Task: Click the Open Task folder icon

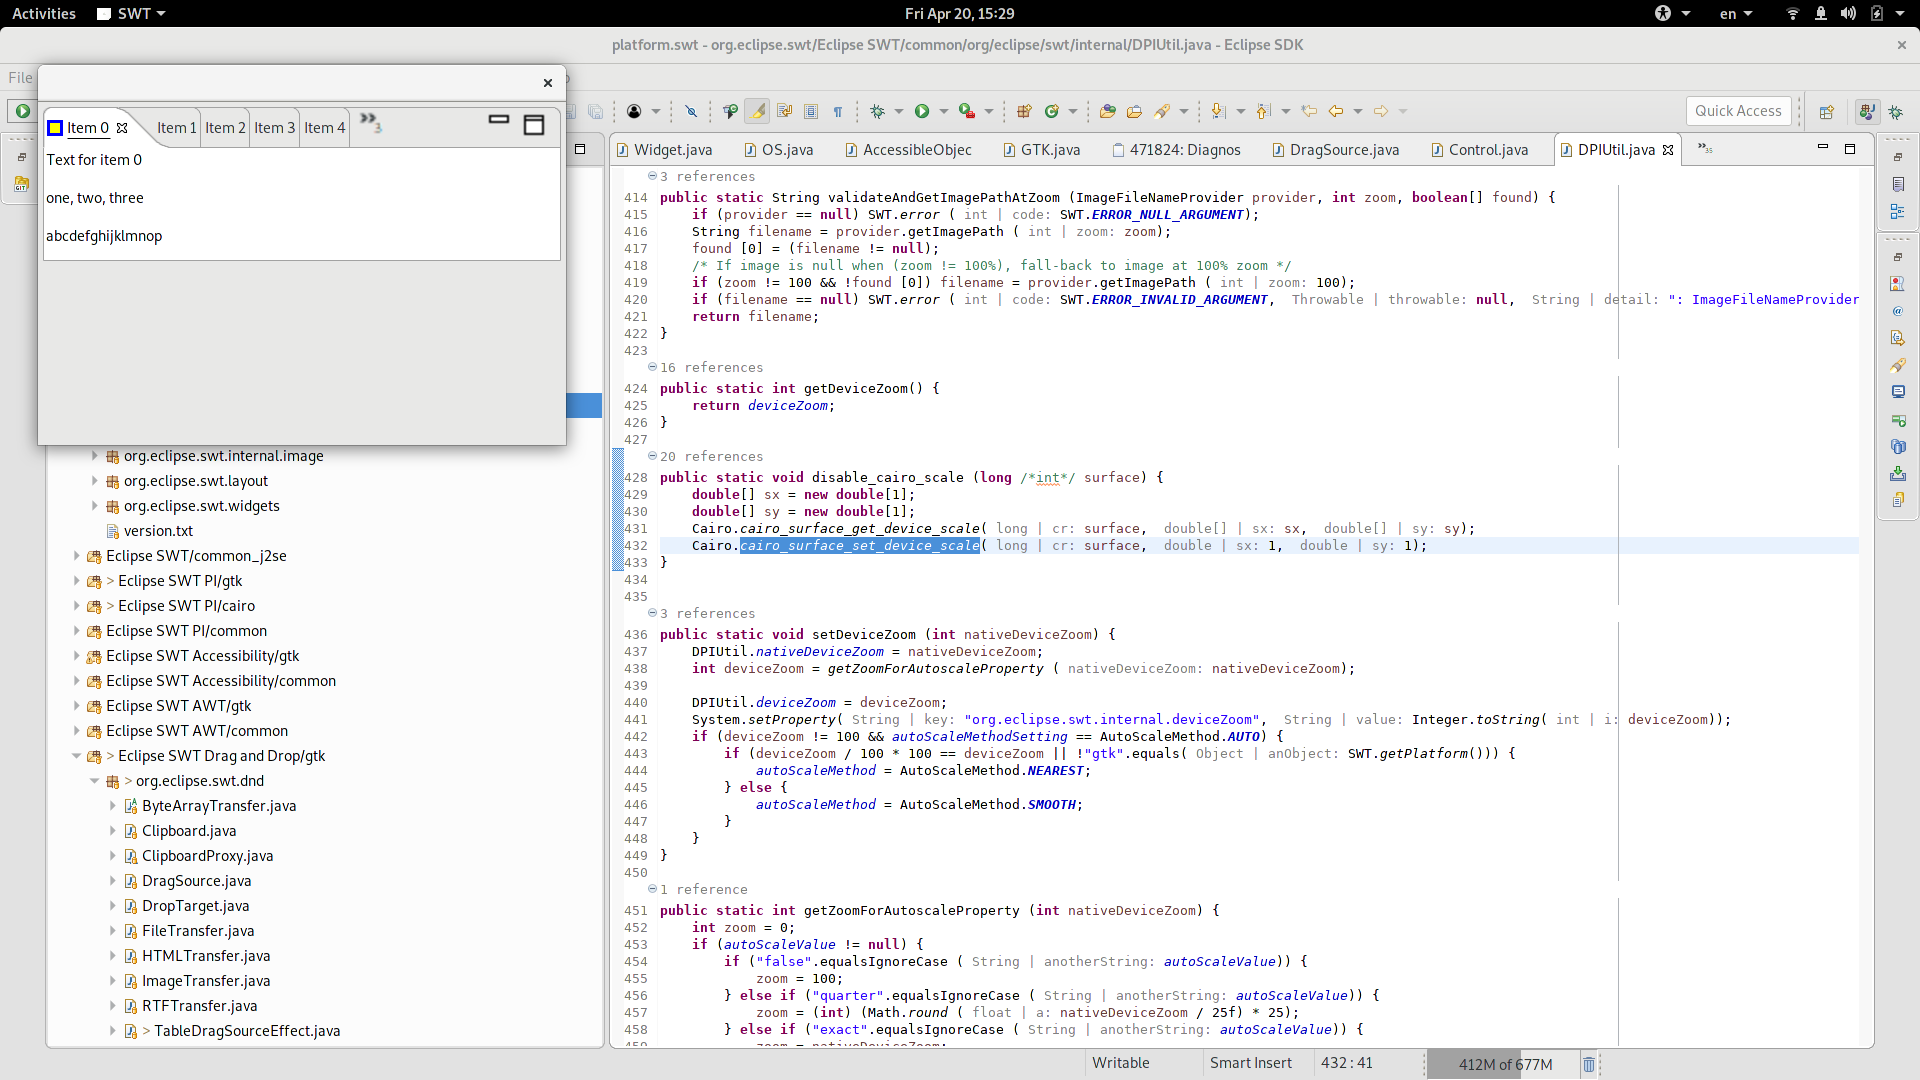Action: coord(1134,111)
